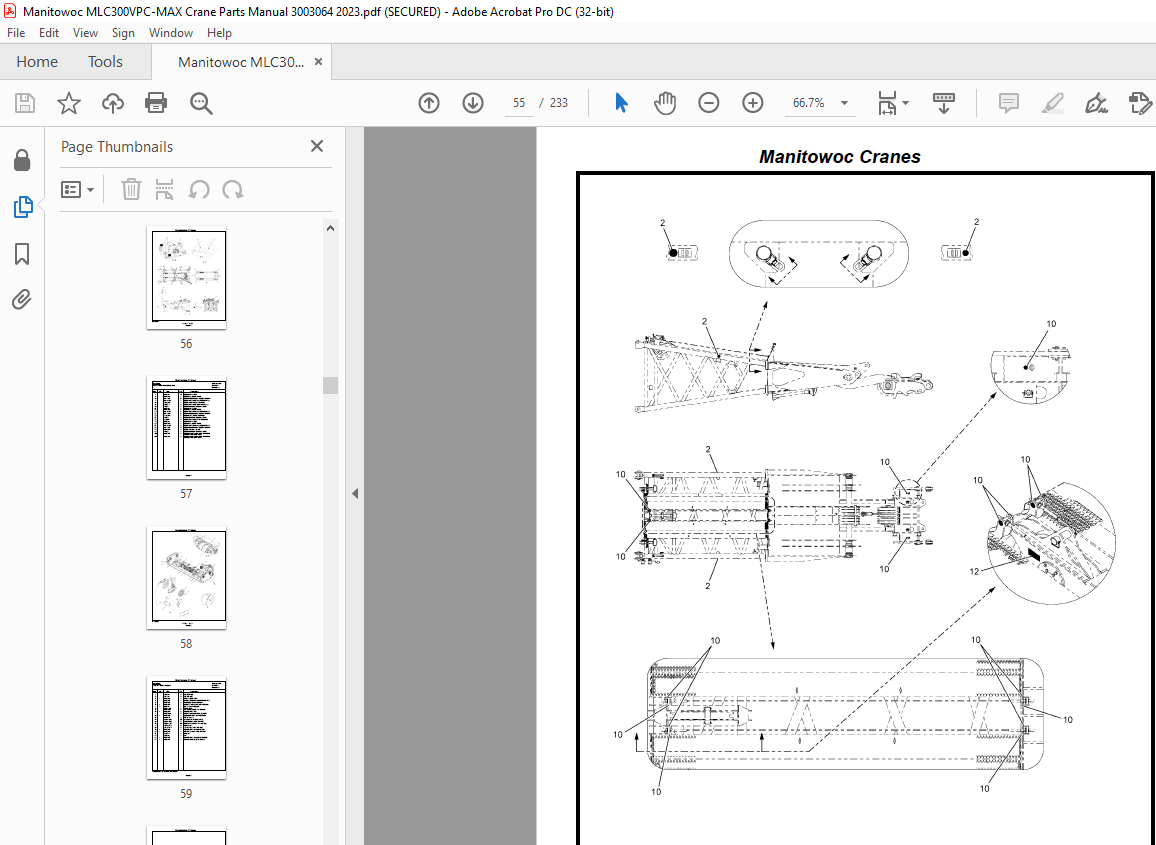Viewport: 1156px width, 845px height.
Task: Open the Window menu
Action: (170, 32)
